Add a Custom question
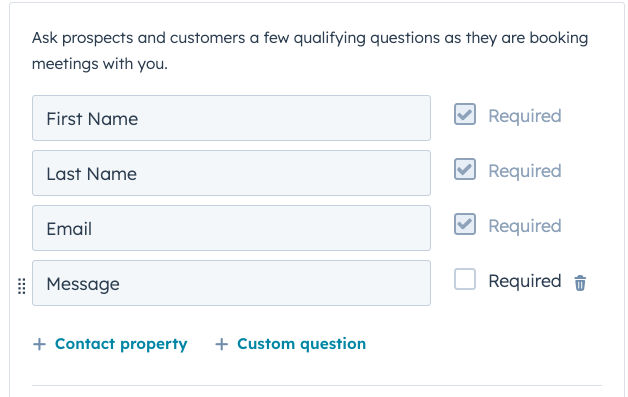The height and width of the screenshot is (397, 628). coord(301,344)
